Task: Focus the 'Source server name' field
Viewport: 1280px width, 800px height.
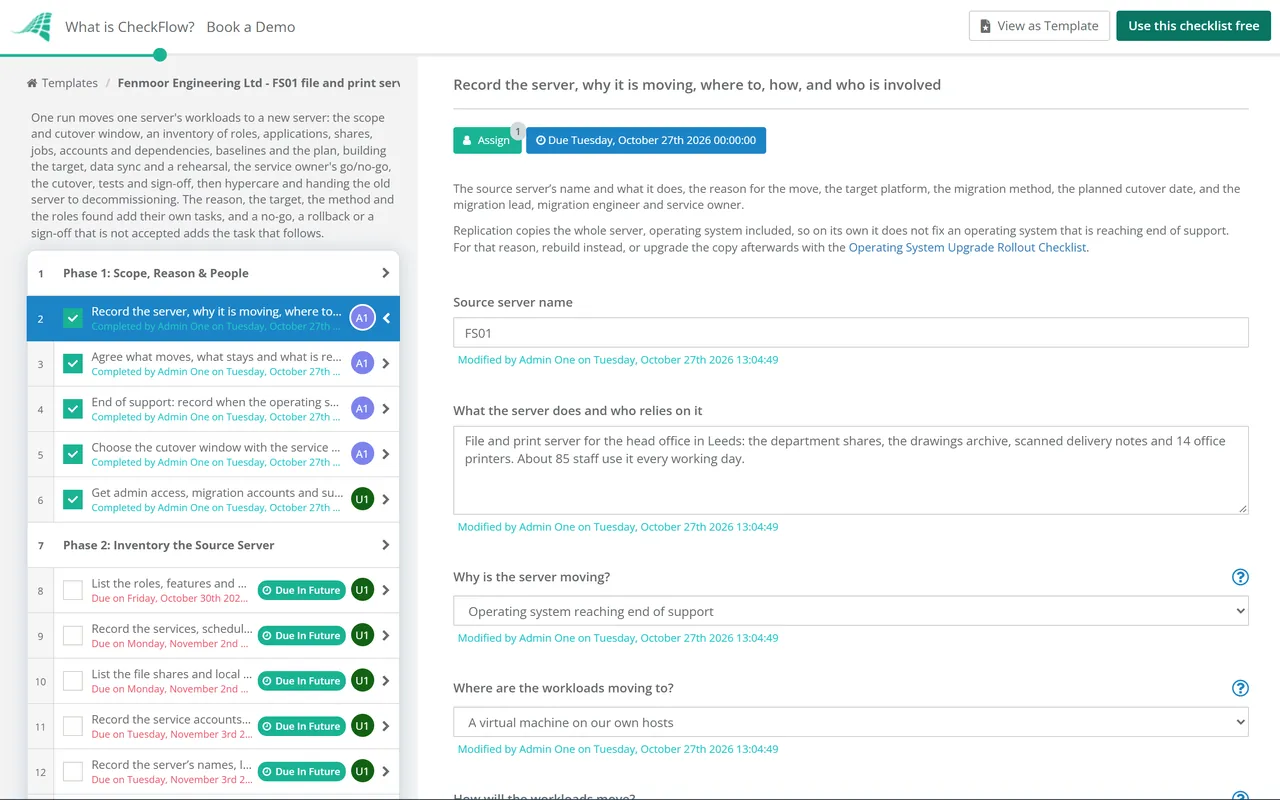Action: [851, 333]
